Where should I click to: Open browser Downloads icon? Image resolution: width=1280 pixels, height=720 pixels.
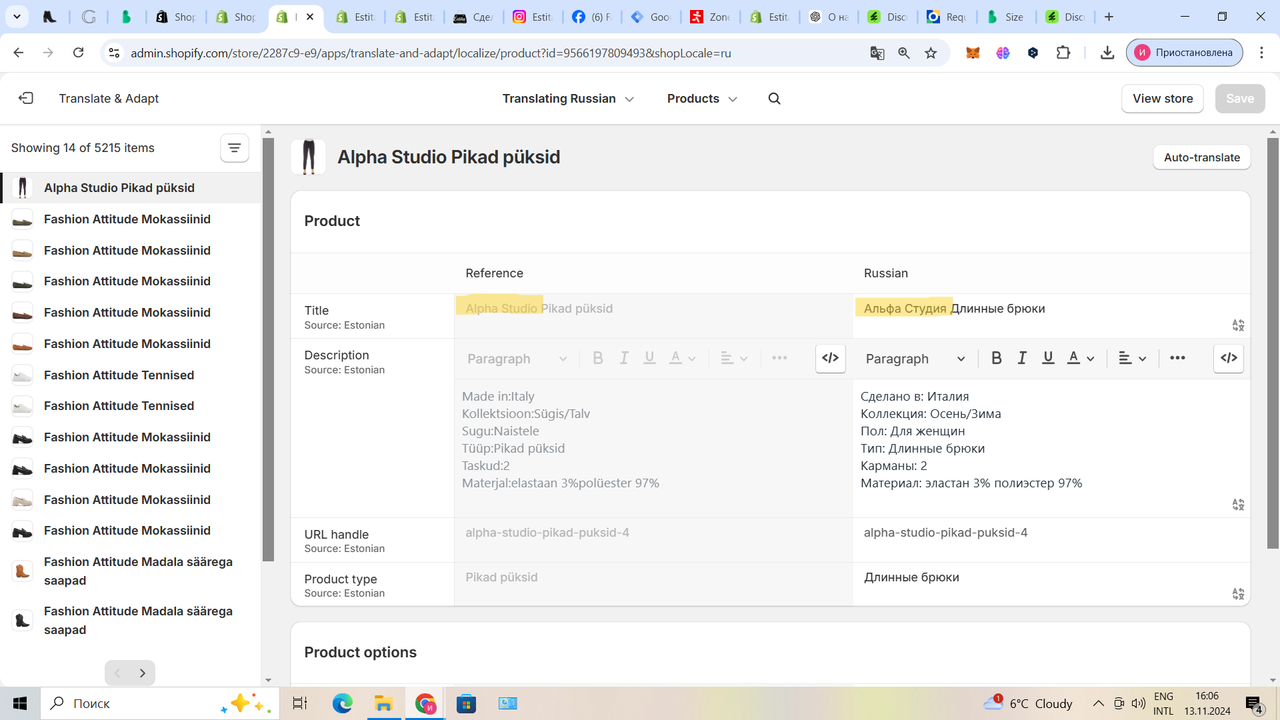1107,53
